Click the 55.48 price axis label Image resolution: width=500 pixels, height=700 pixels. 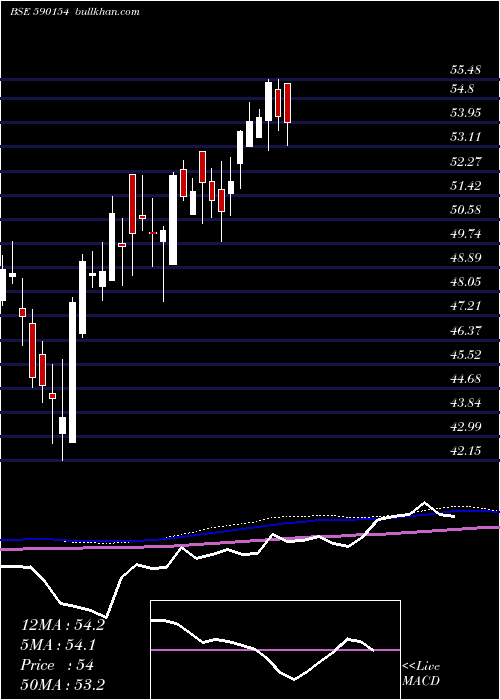click(465, 70)
